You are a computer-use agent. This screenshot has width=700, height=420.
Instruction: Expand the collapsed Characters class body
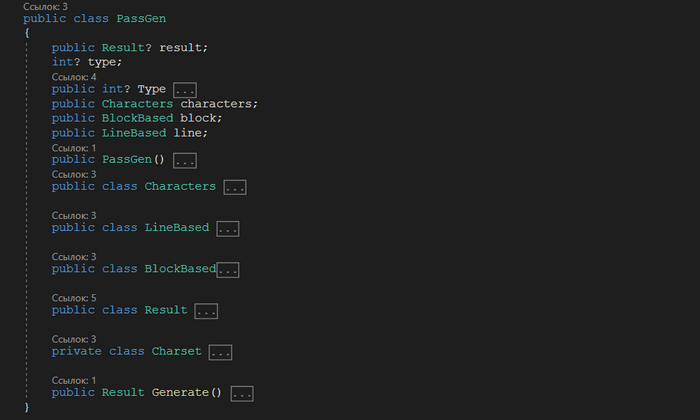(x=235, y=187)
